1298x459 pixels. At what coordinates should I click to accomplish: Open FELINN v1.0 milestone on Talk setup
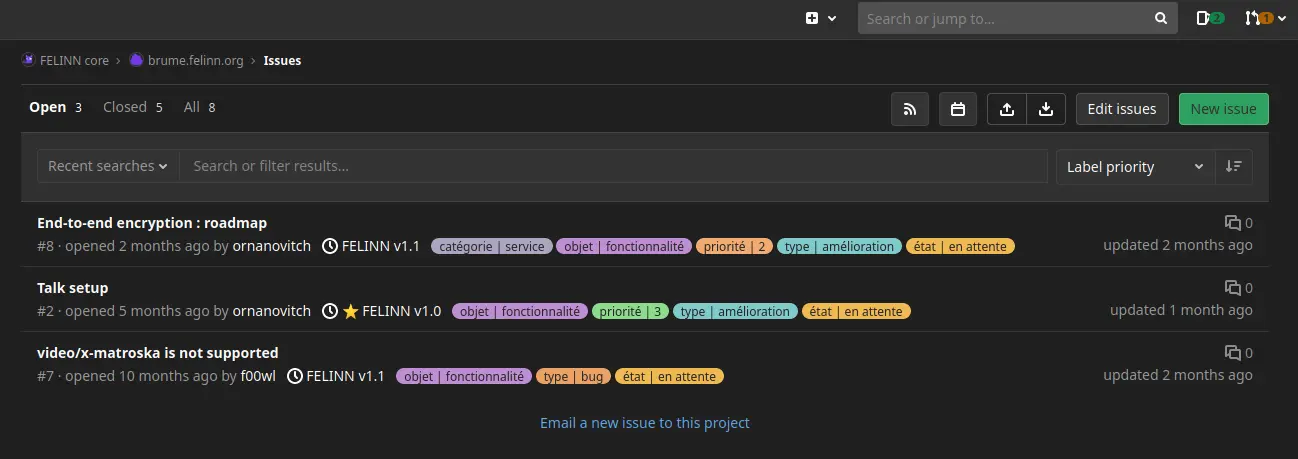[402, 311]
